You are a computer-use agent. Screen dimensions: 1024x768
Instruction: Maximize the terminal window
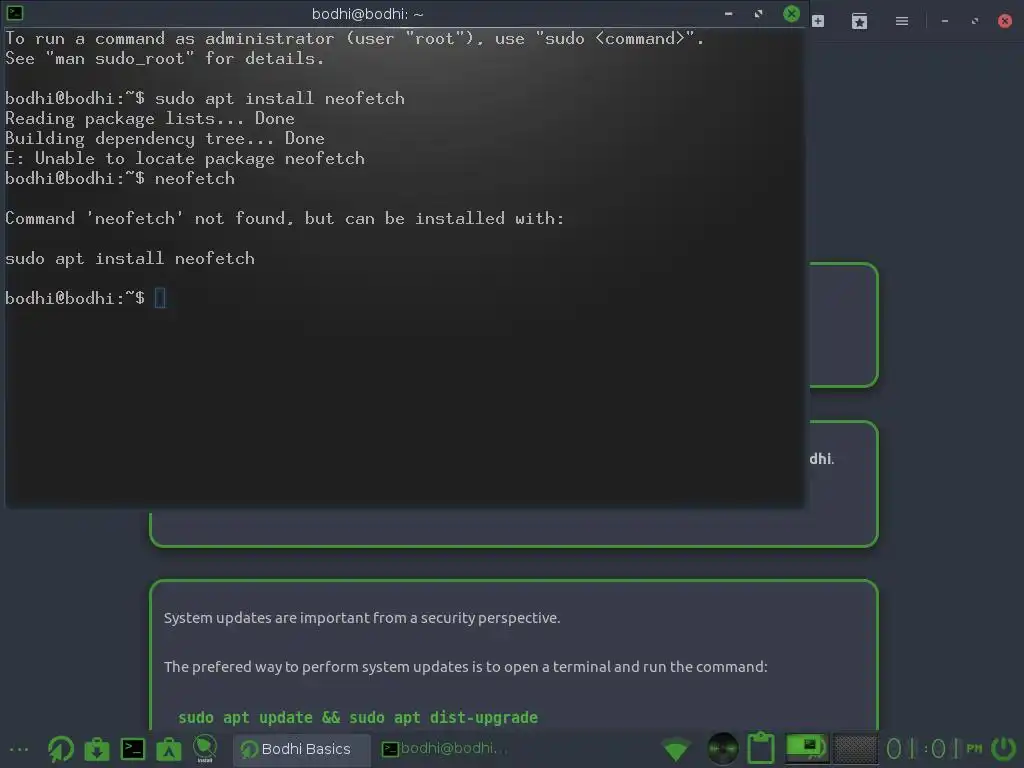click(x=758, y=14)
